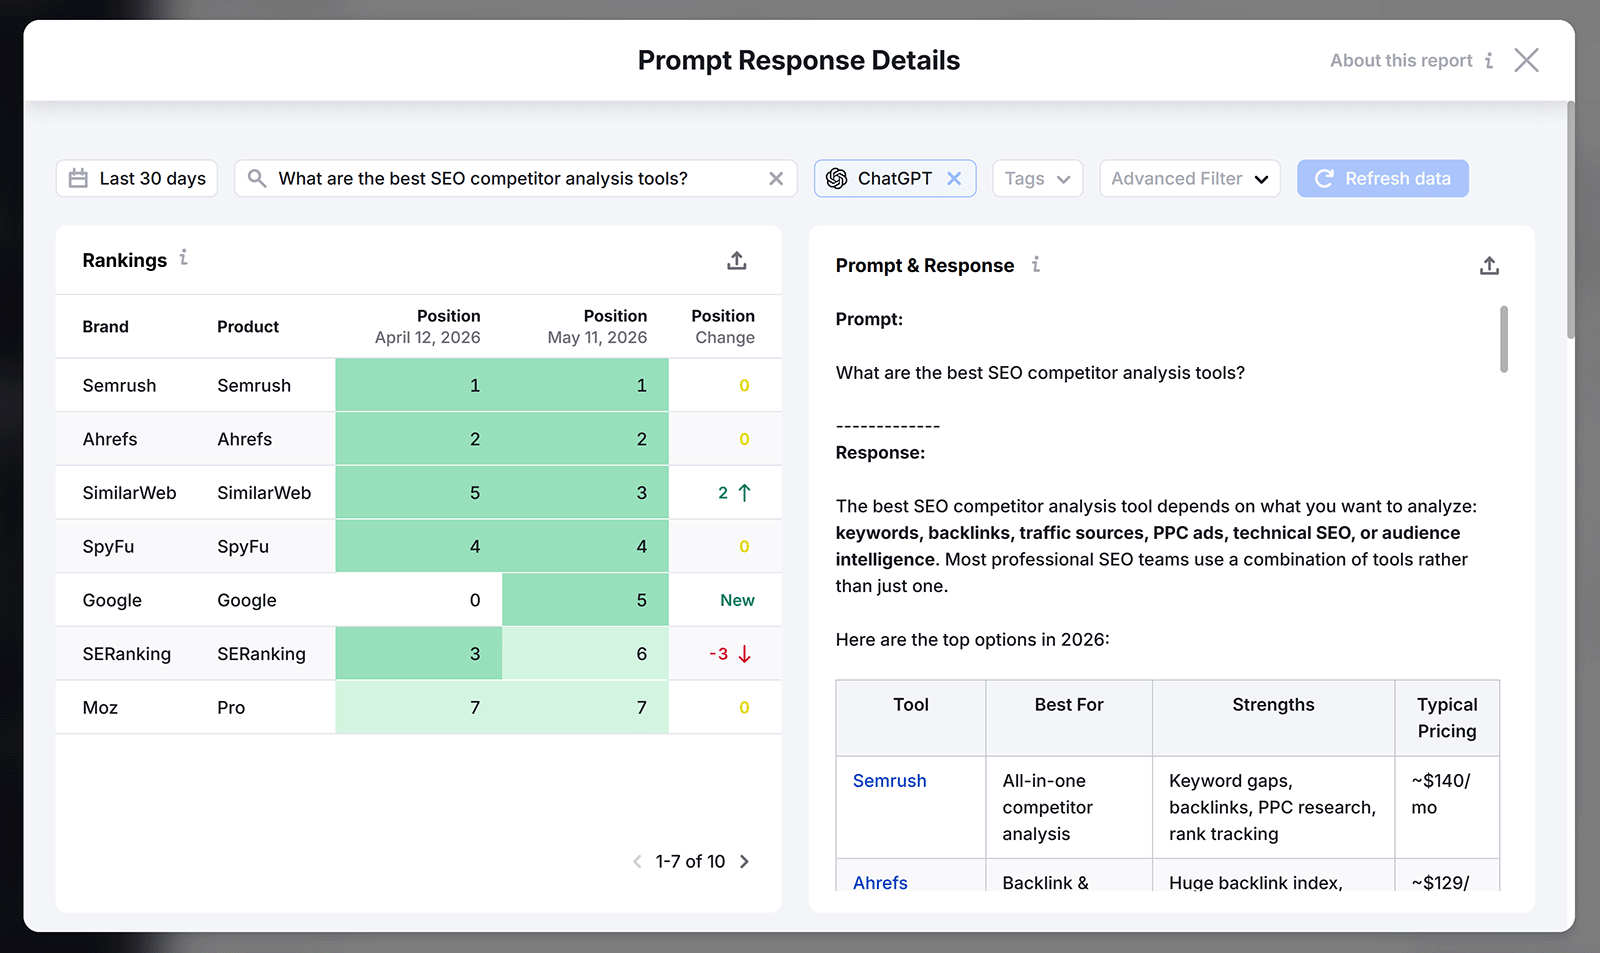Select the SERanking brand row

418,654
